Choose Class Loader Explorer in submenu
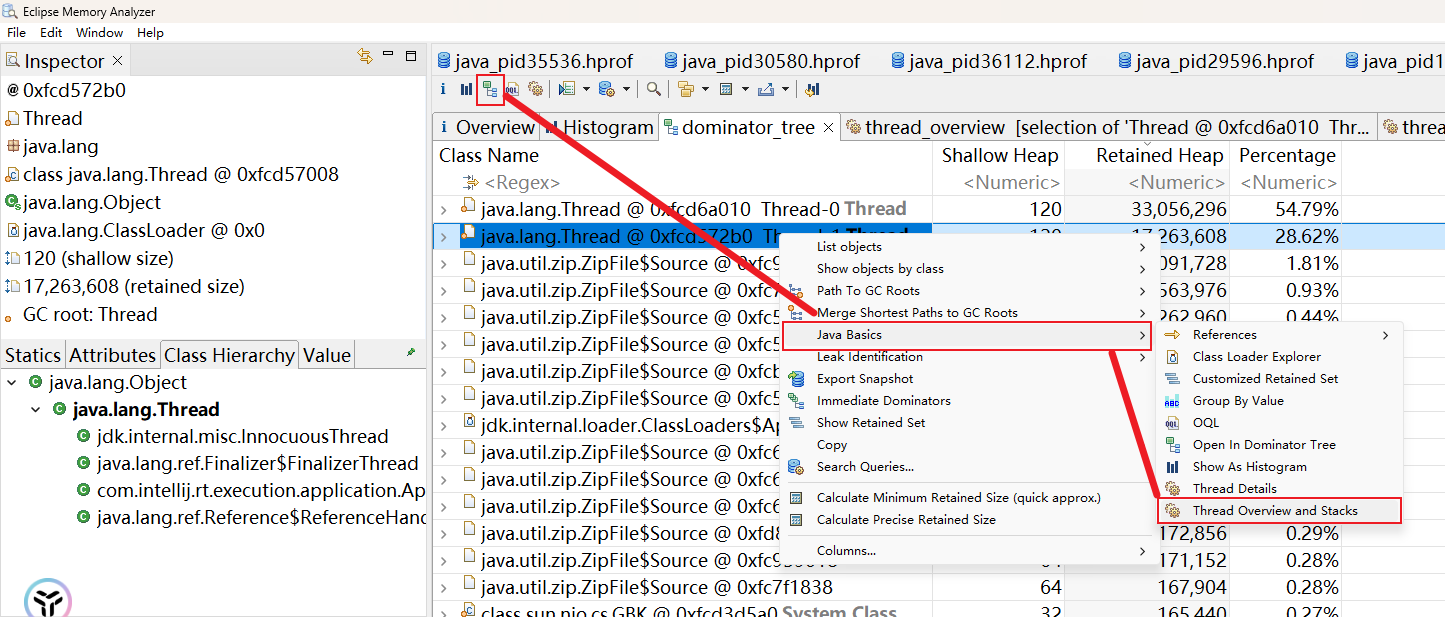Viewport: 1445px width, 617px height. tap(1279, 356)
